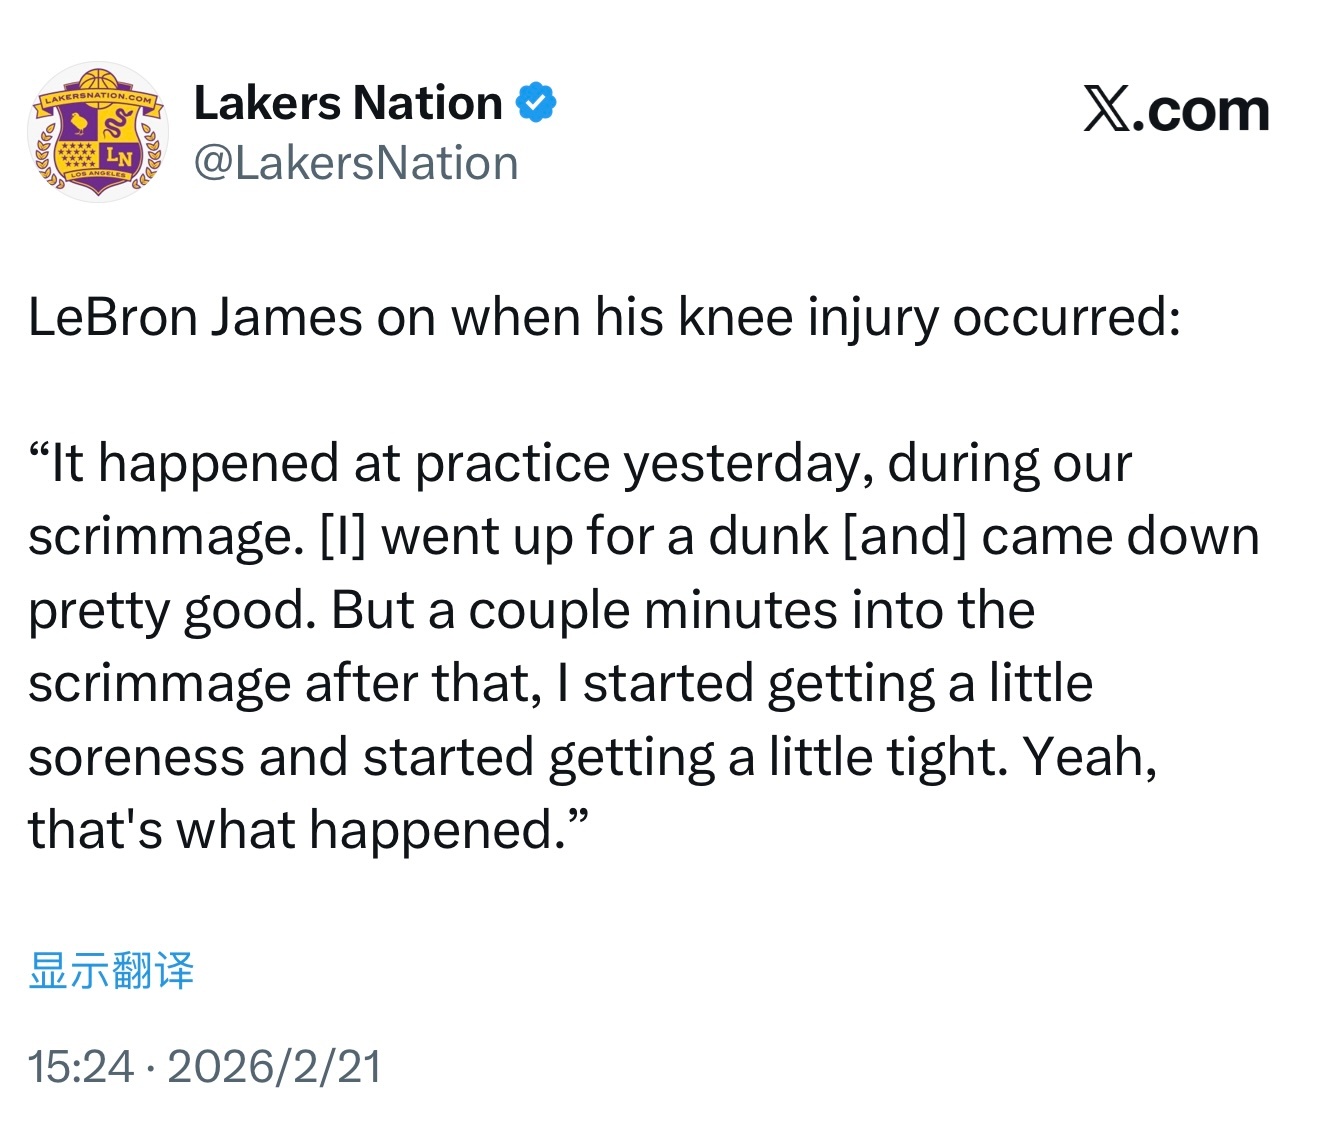Click the quote starting "It happened at practice"
Viewport: 1320px width, 1121px height.
coord(580,463)
